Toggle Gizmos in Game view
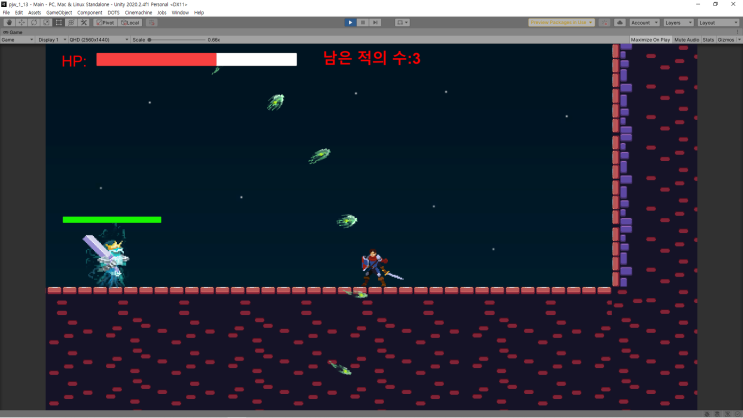The width and height of the screenshot is (743, 418). click(x=725, y=40)
